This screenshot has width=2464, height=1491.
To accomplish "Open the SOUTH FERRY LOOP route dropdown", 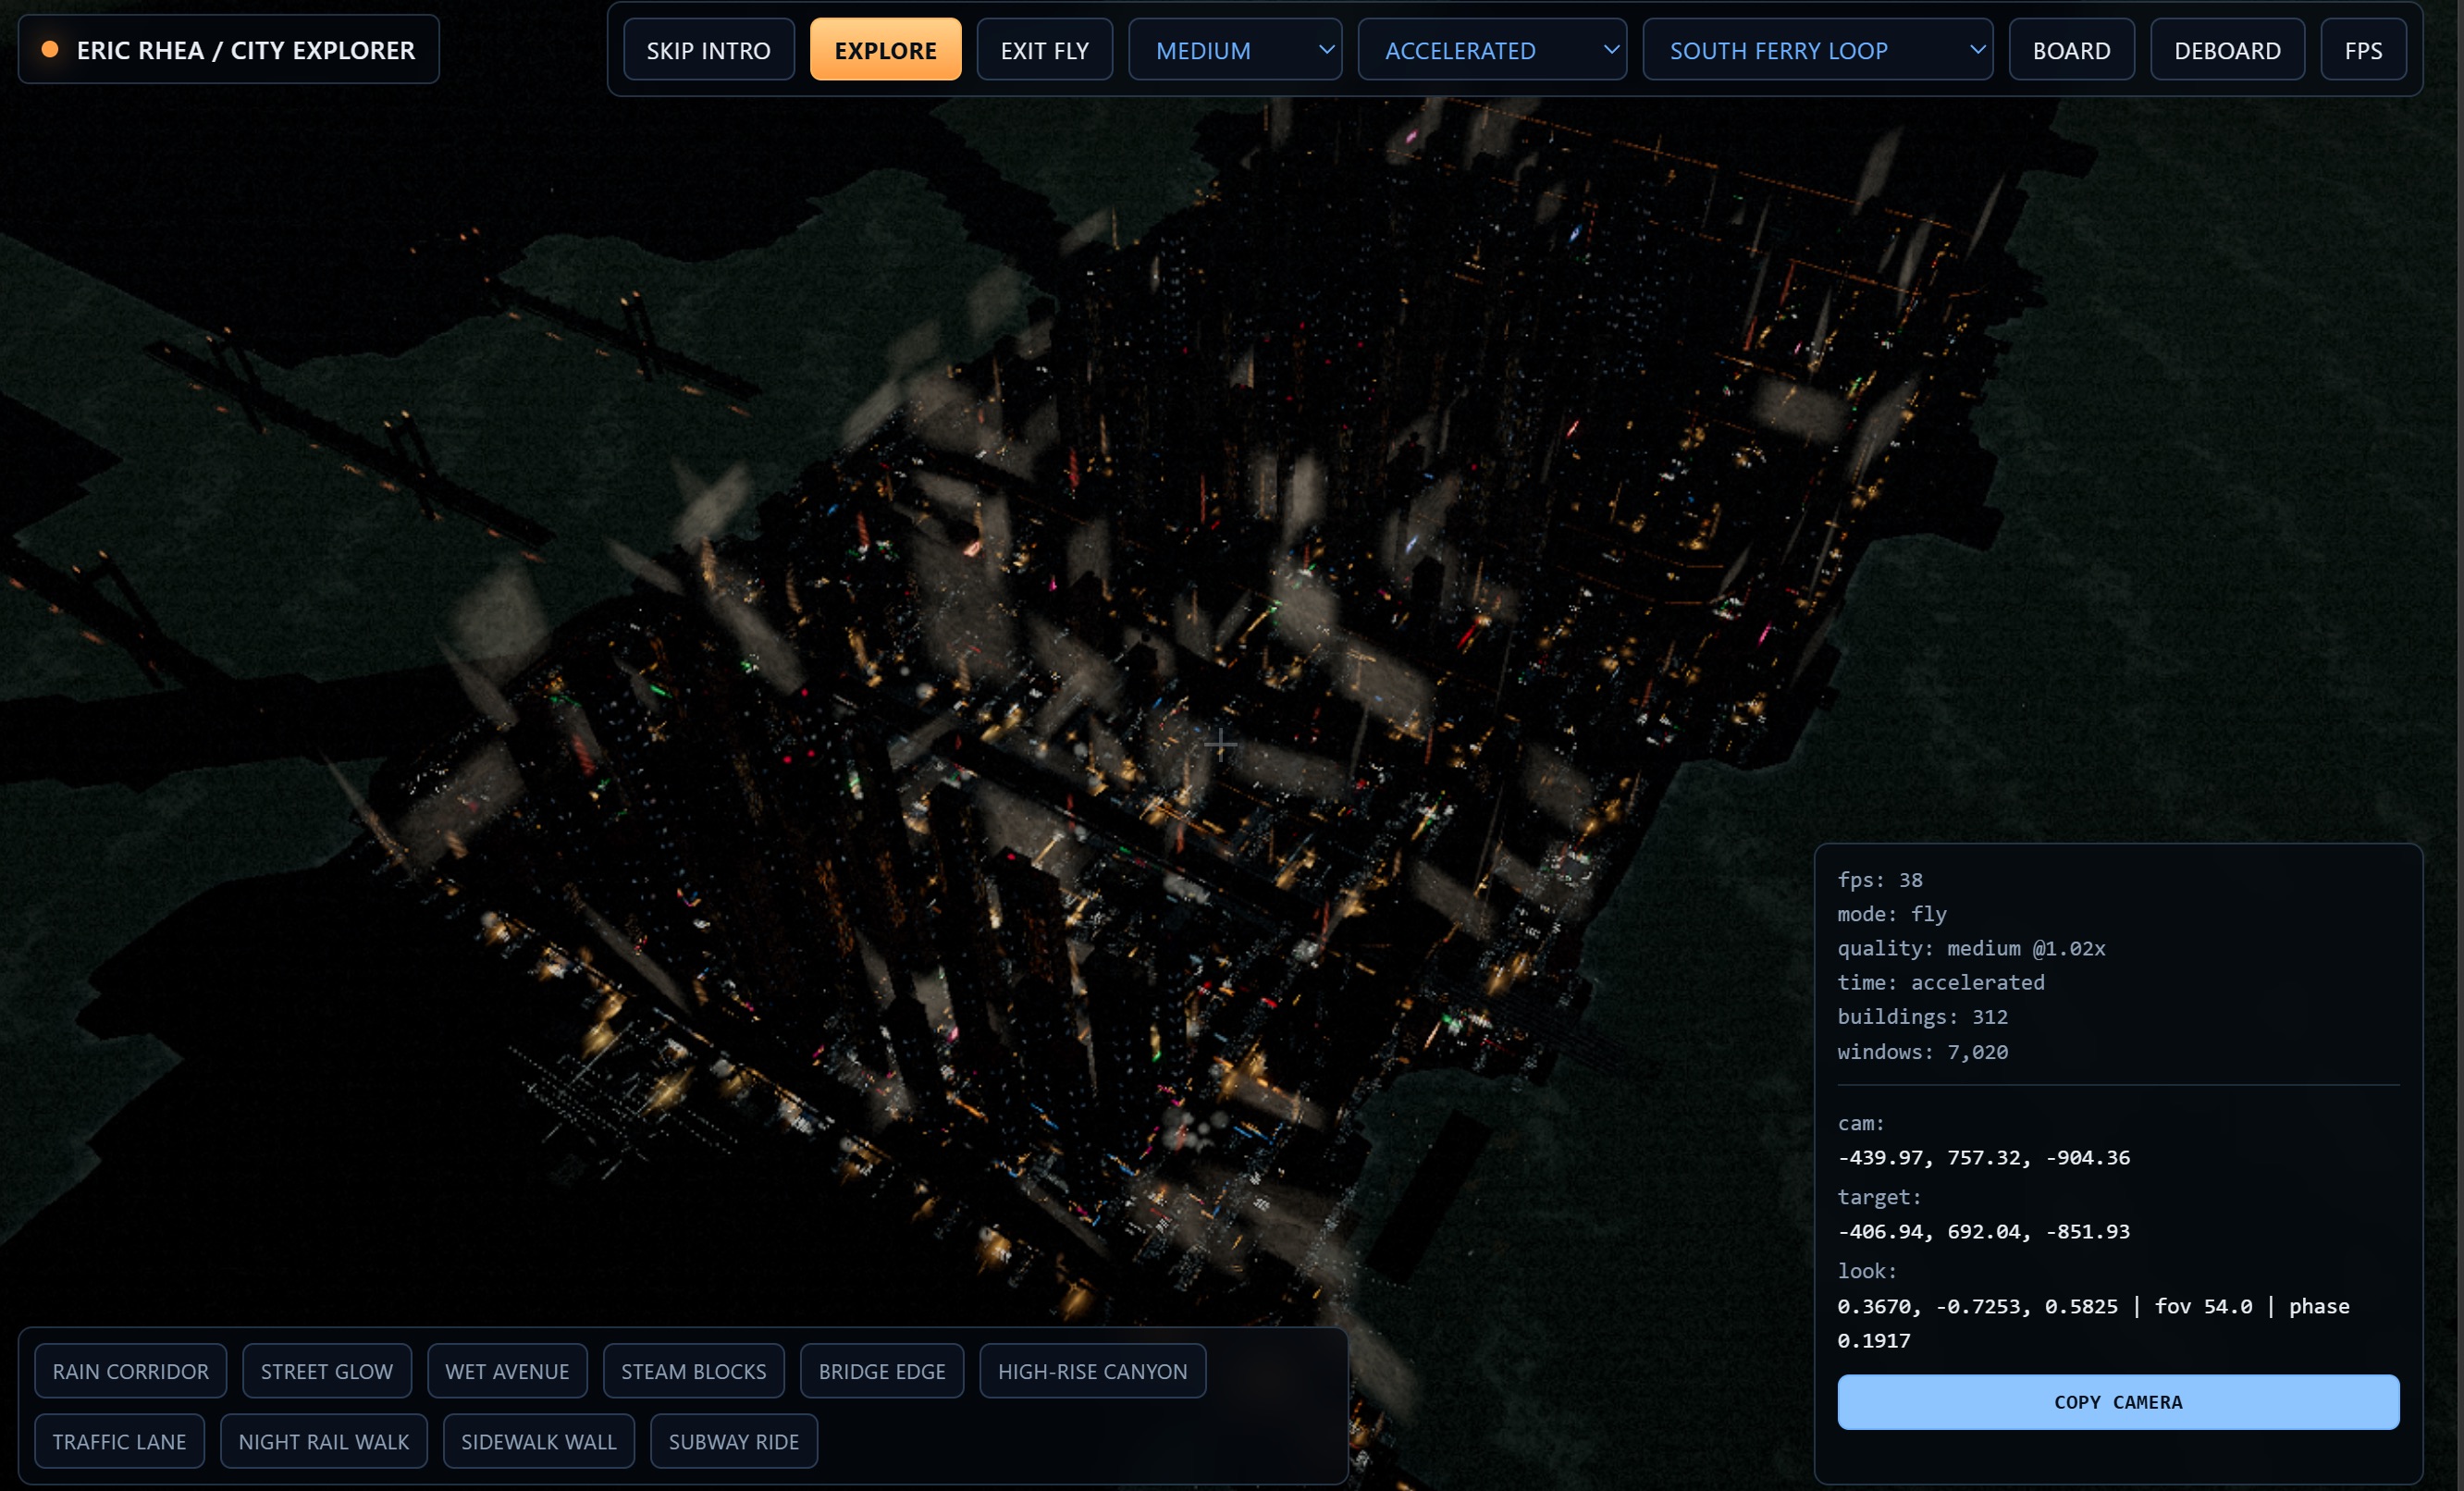I will pyautogui.click(x=1817, y=50).
